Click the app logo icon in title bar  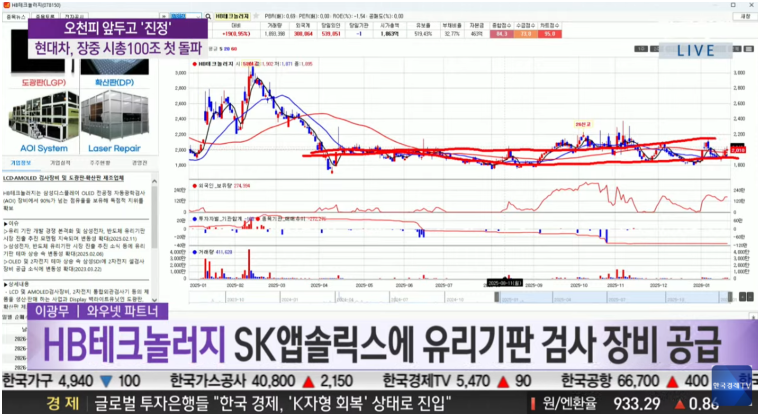[7, 4]
